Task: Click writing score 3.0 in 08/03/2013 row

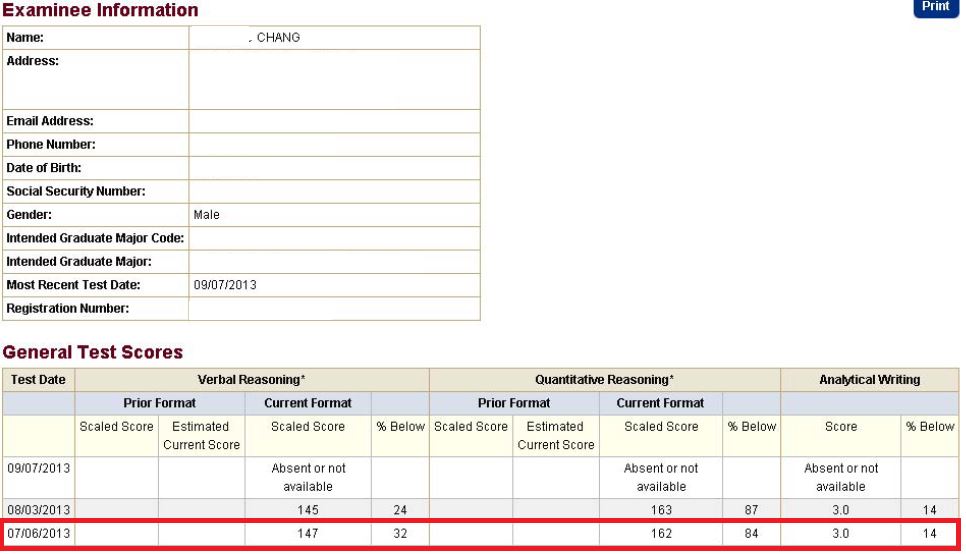Action: point(841,511)
